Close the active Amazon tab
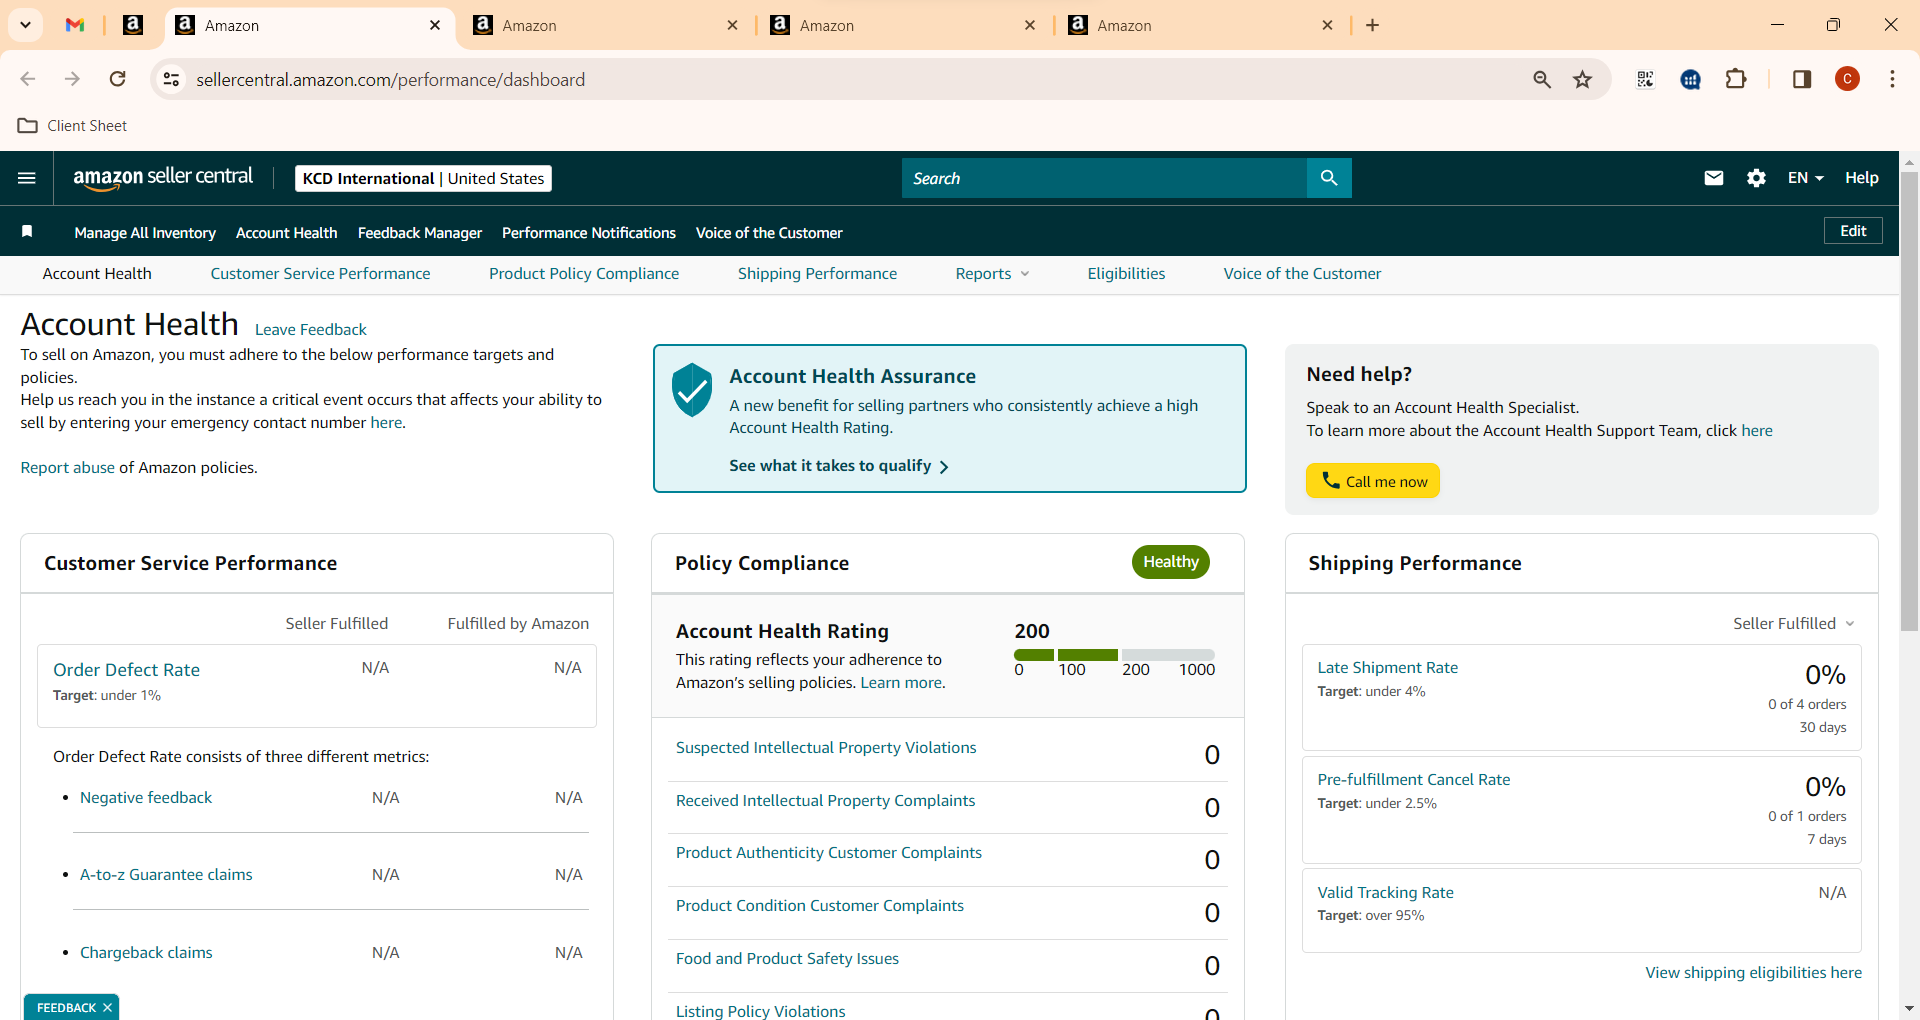Viewport: 1920px width, 1020px height. point(435,25)
